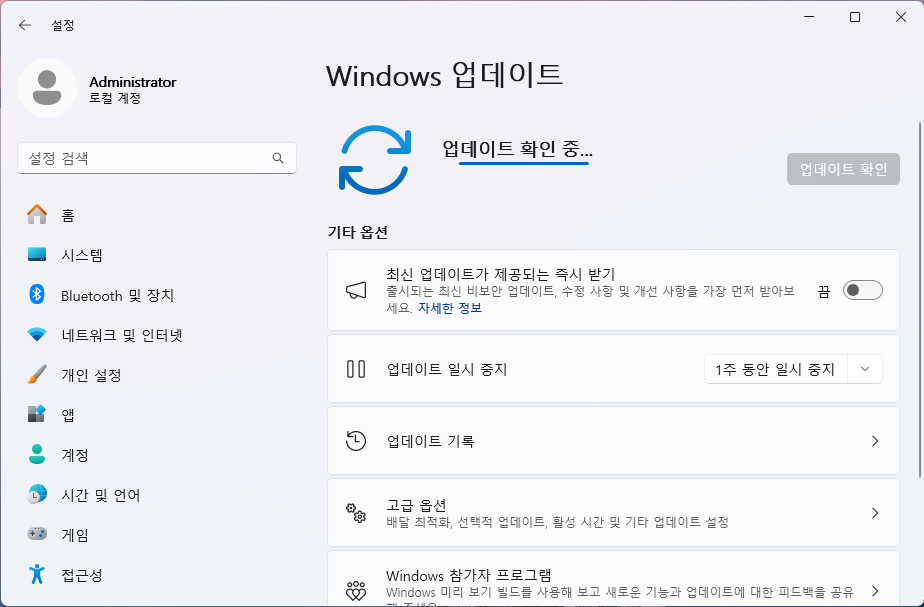Open Windows 참가자 프로그램 row
Image resolution: width=924 pixels, height=607 pixels.
613,580
